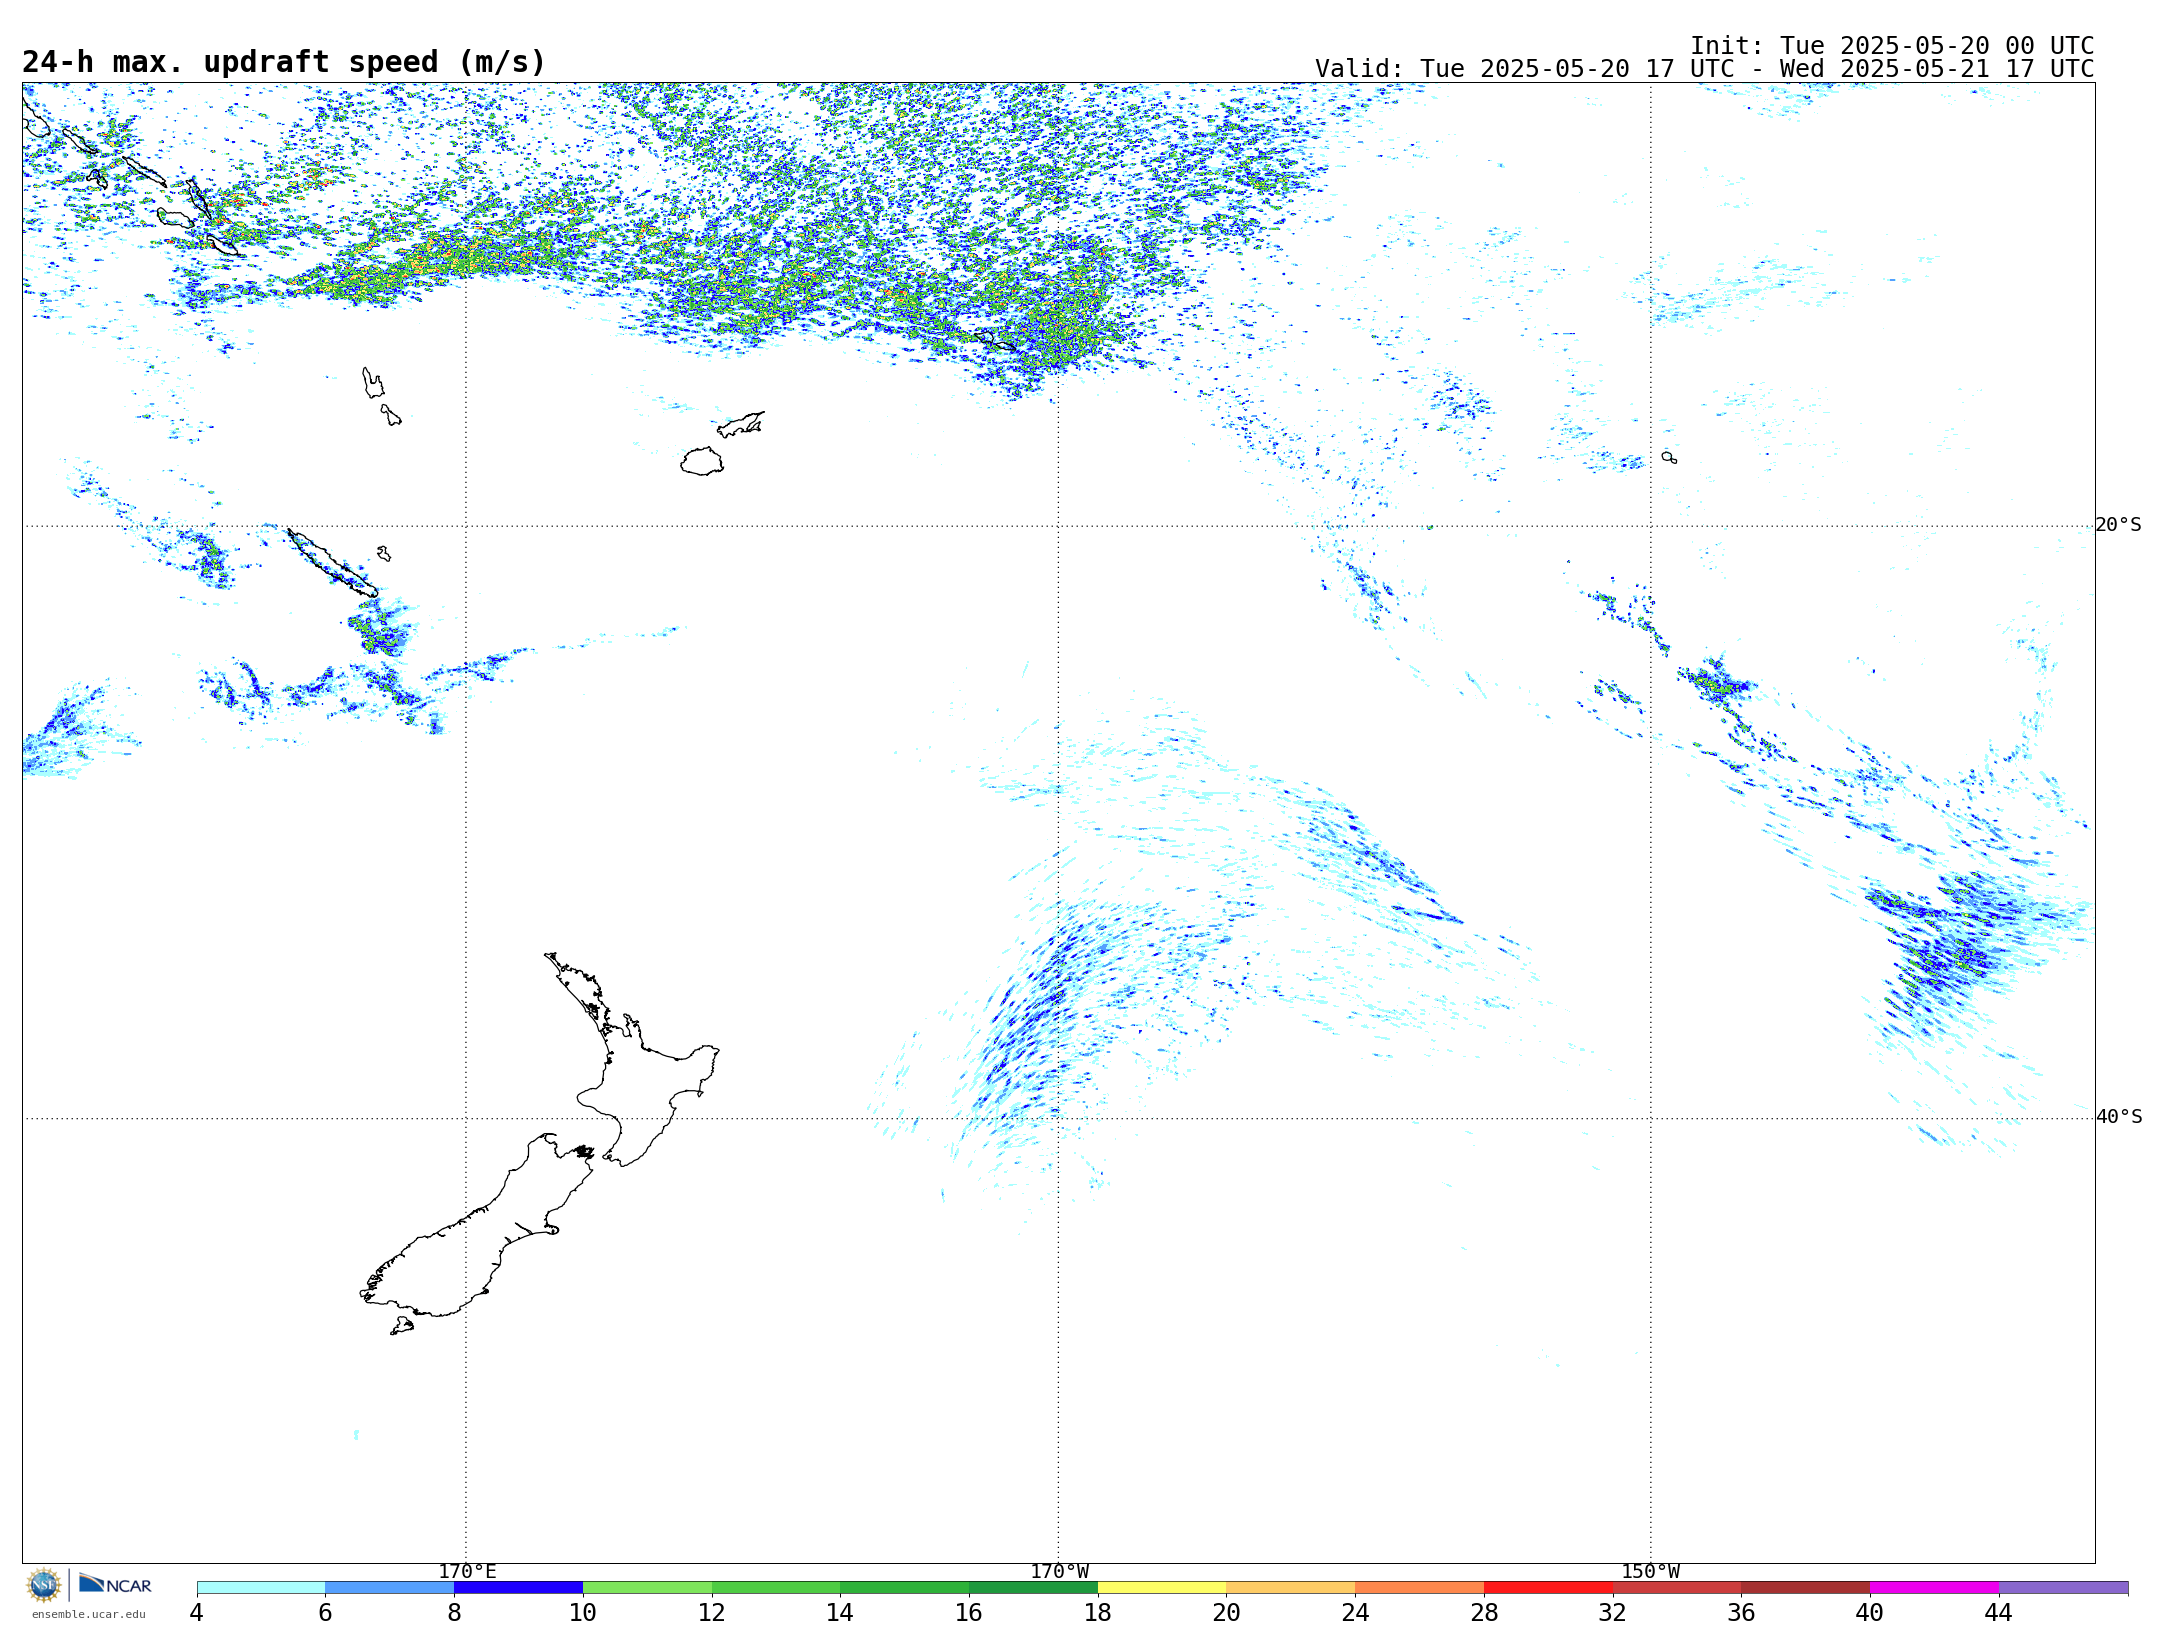2160x1626 pixels.
Task: Click colorbar tick label '8'
Action: tap(454, 1613)
